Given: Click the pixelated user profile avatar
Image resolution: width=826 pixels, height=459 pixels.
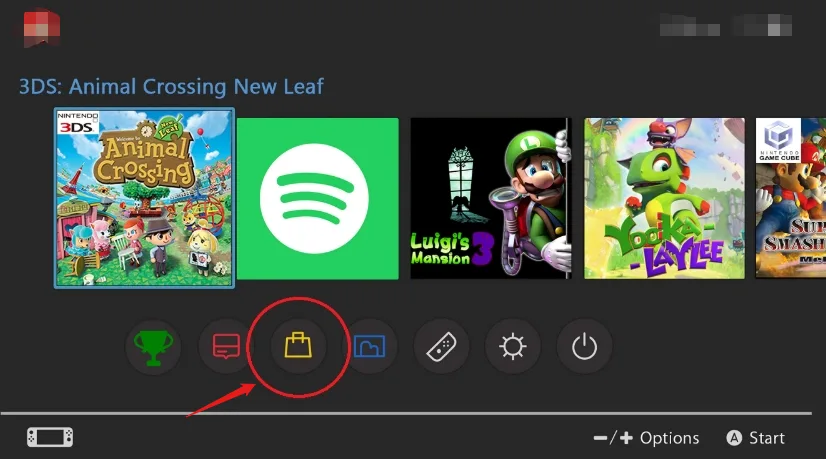Looking at the screenshot, I should [42, 27].
